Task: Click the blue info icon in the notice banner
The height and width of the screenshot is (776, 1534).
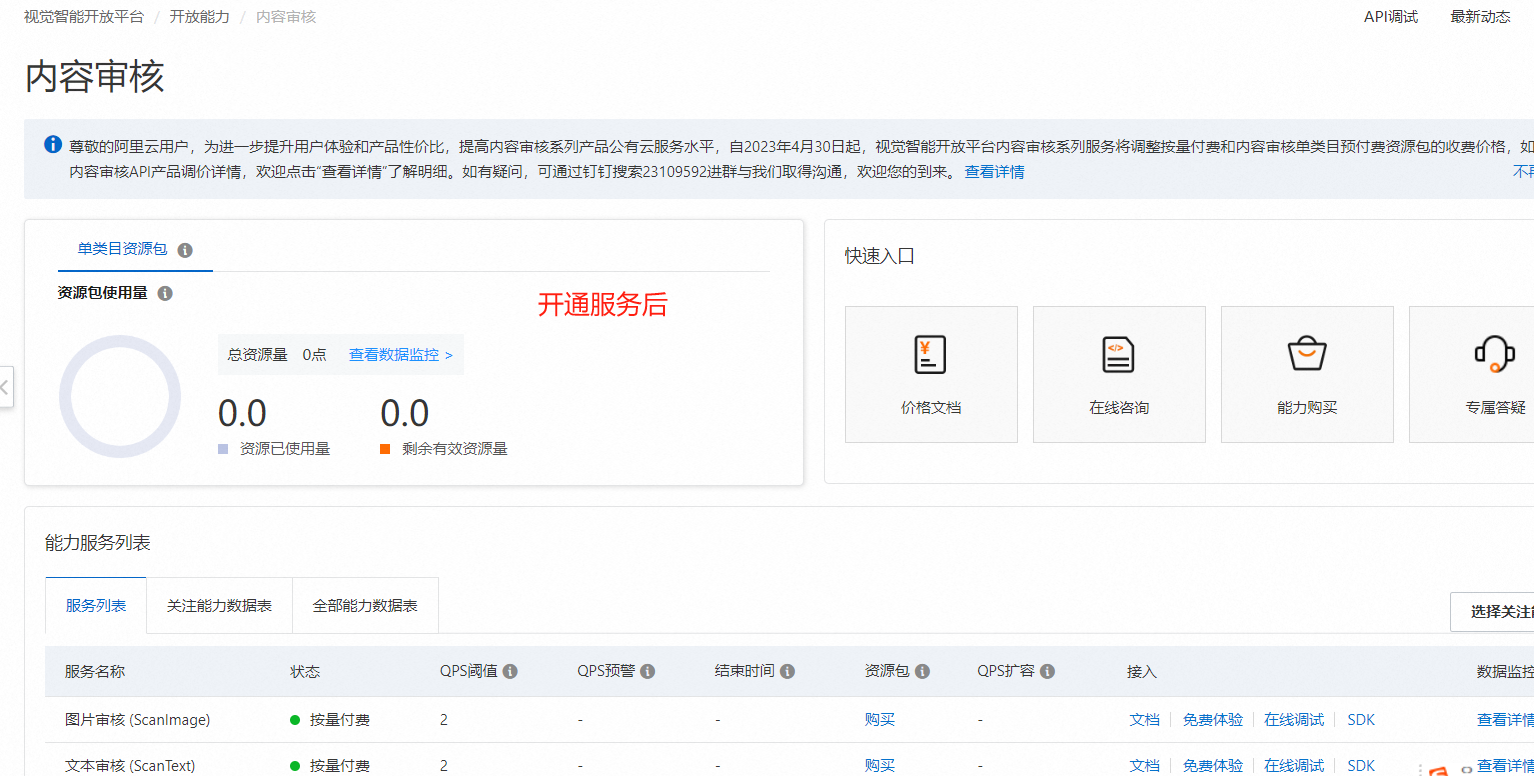Action: (x=53, y=145)
